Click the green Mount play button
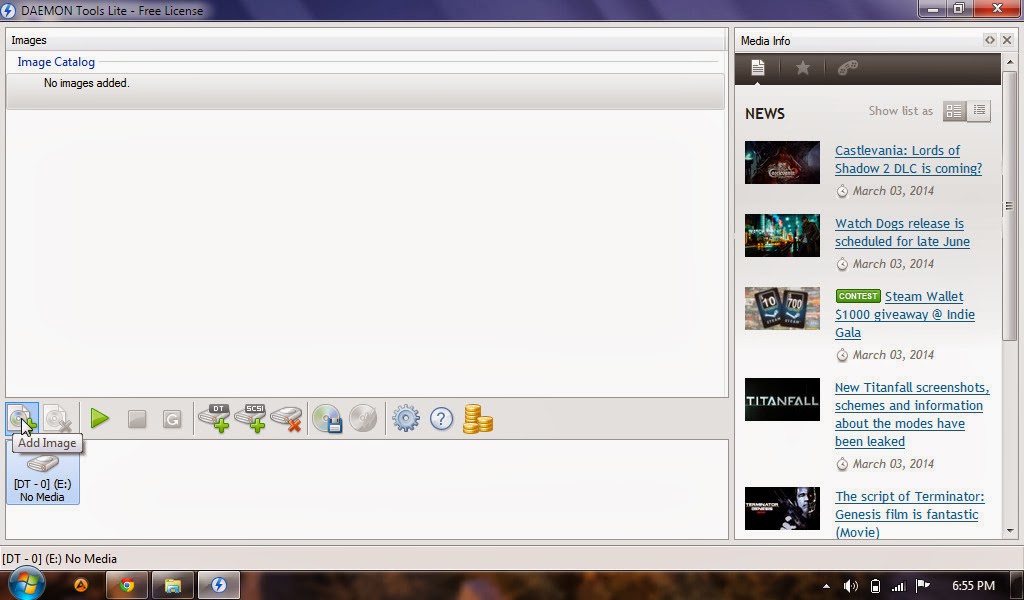The image size is (1024, 600). pyautogui.click(x=100, y=418)
